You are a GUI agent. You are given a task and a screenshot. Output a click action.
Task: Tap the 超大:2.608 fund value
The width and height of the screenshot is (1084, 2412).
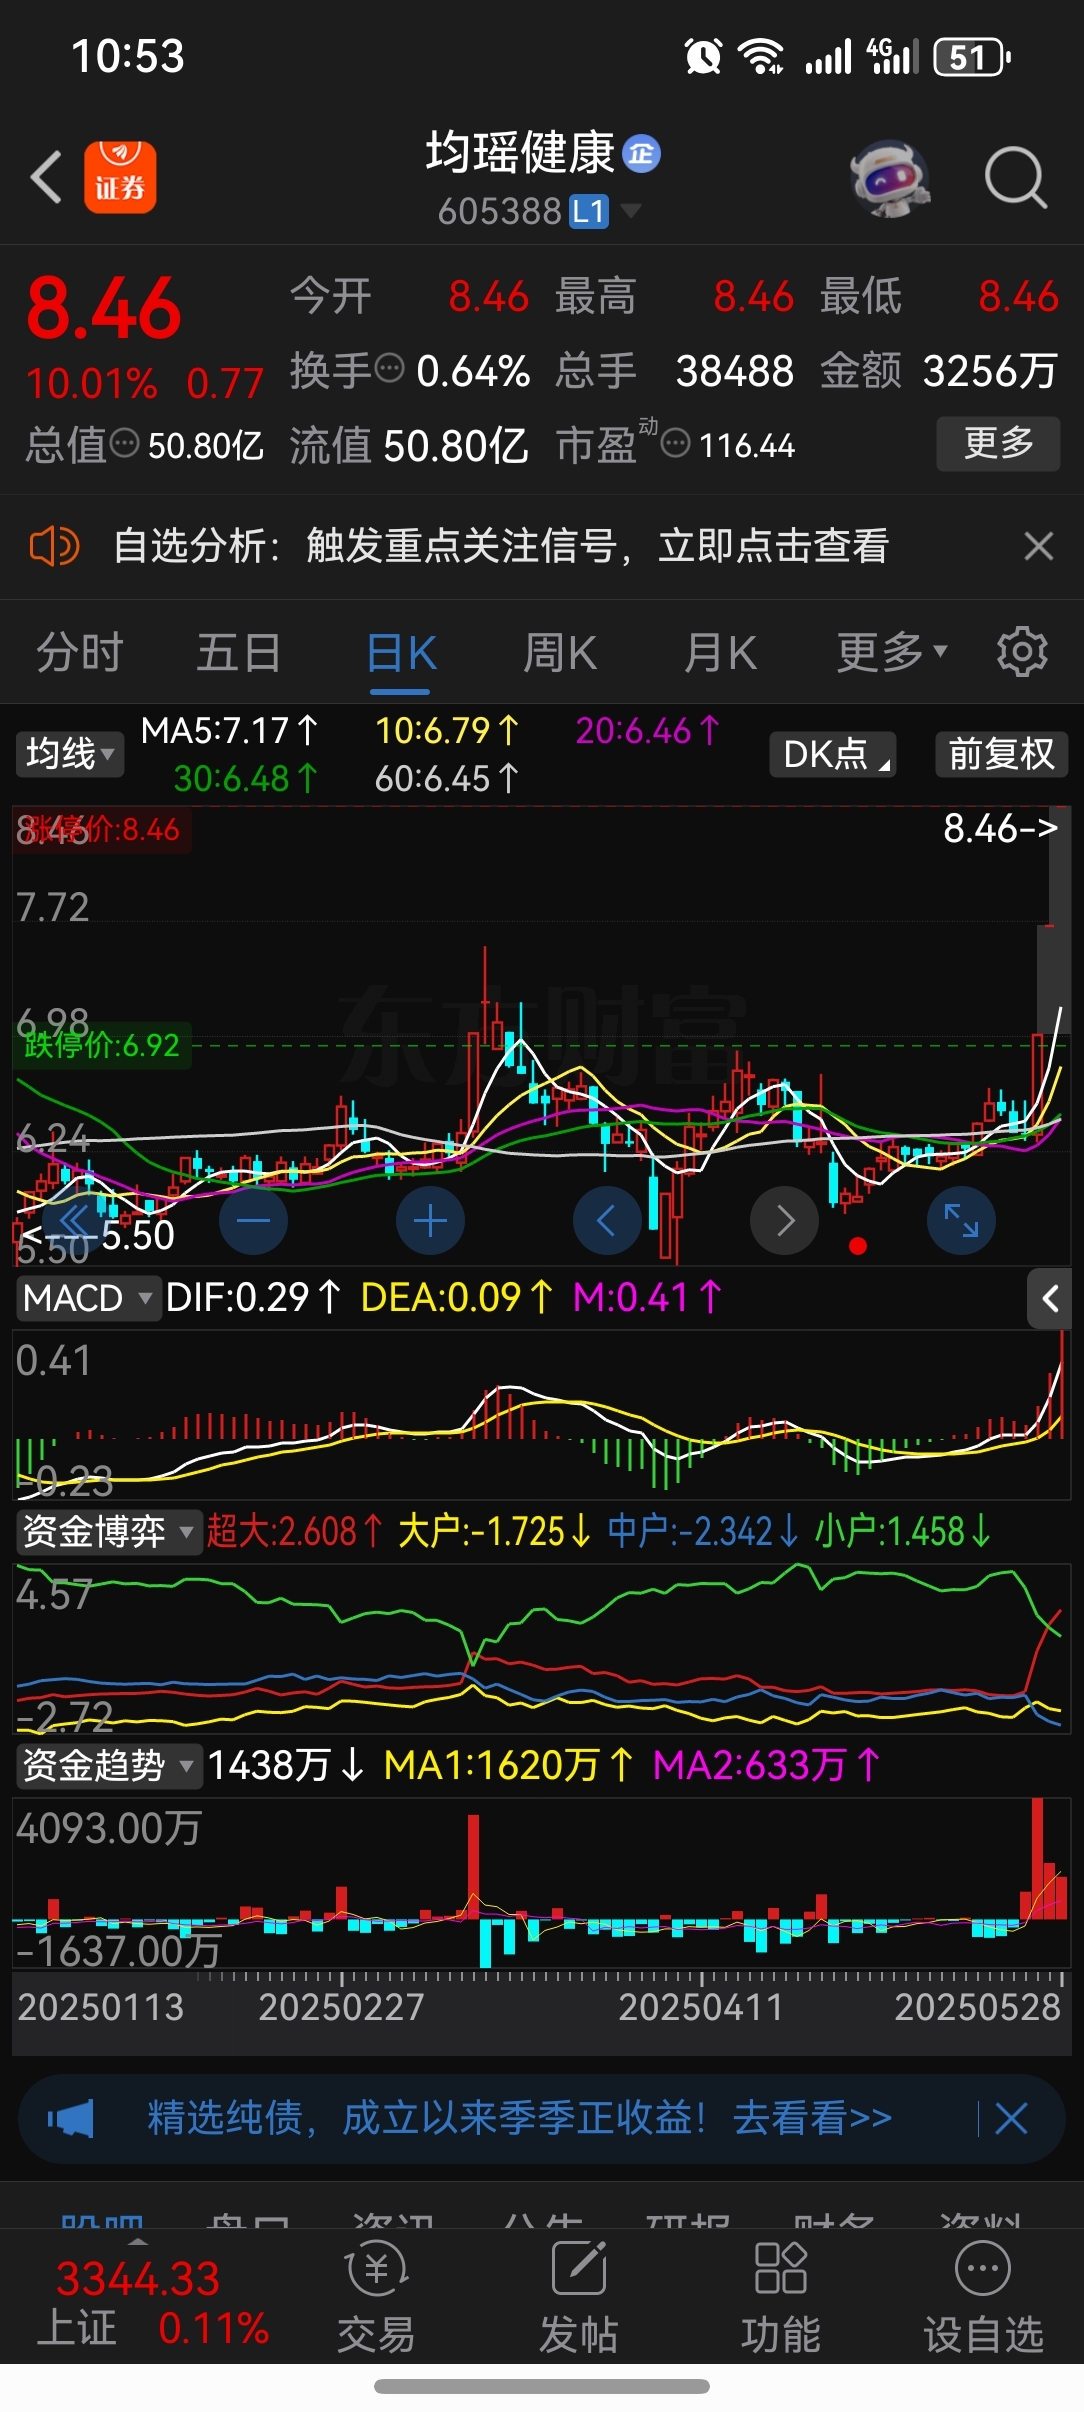pos(295,1531)
